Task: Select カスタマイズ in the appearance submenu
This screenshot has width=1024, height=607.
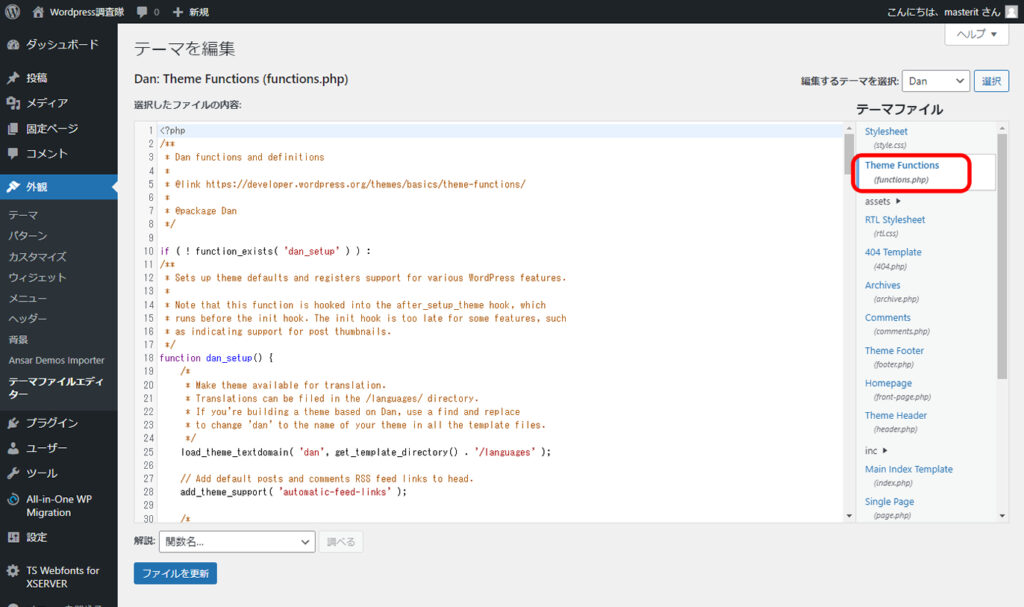Action: [37, 257]
